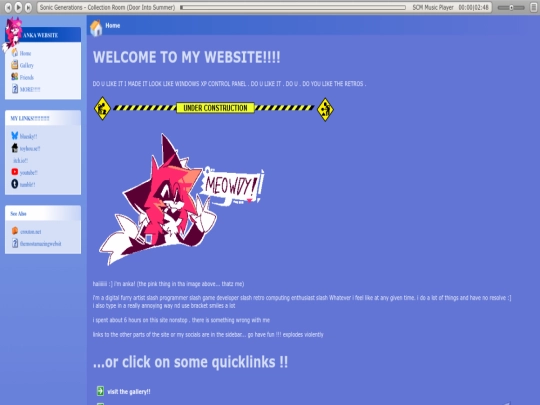540x405 pixels.
Task: Click the house icon beside Home header
Action: coord(96,28)
